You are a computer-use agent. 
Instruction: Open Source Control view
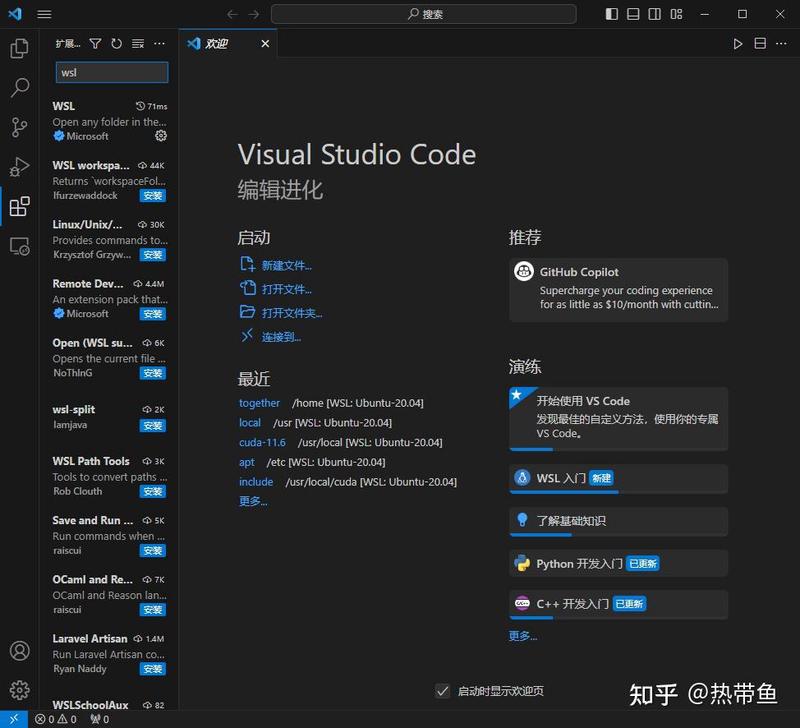pyautogui.click(x=19, y=127)
